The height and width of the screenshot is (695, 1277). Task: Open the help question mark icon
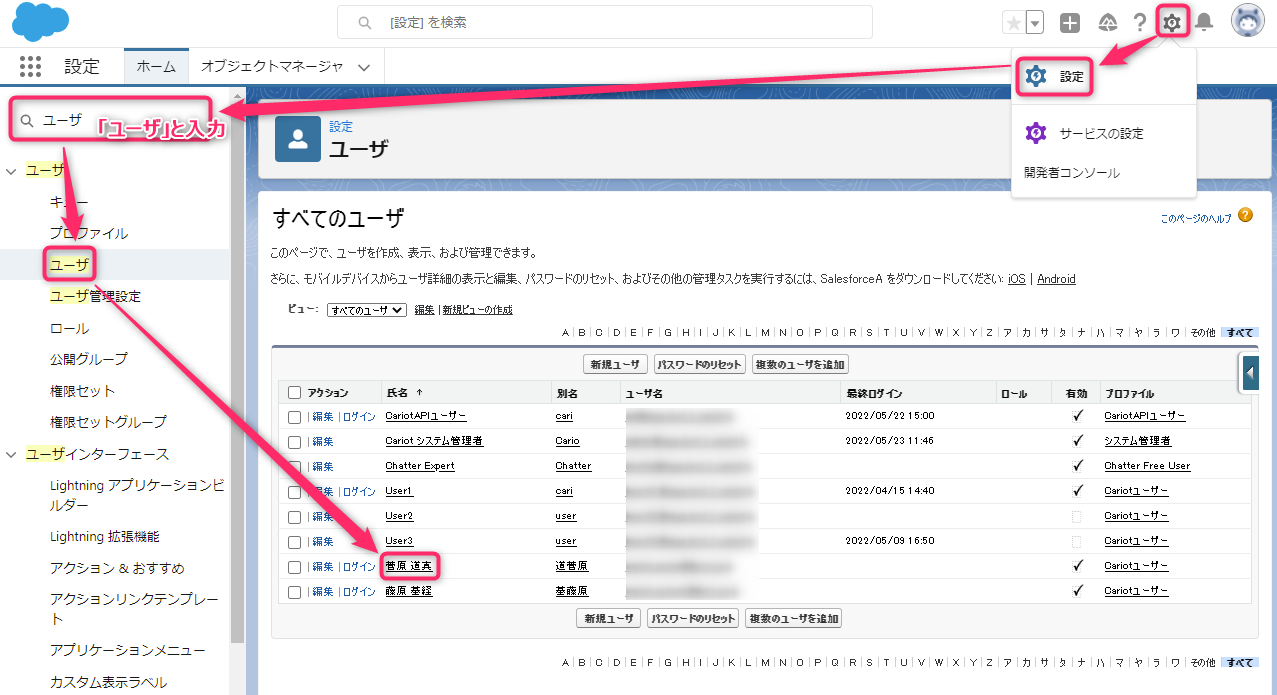click(x=1139, y=22)
